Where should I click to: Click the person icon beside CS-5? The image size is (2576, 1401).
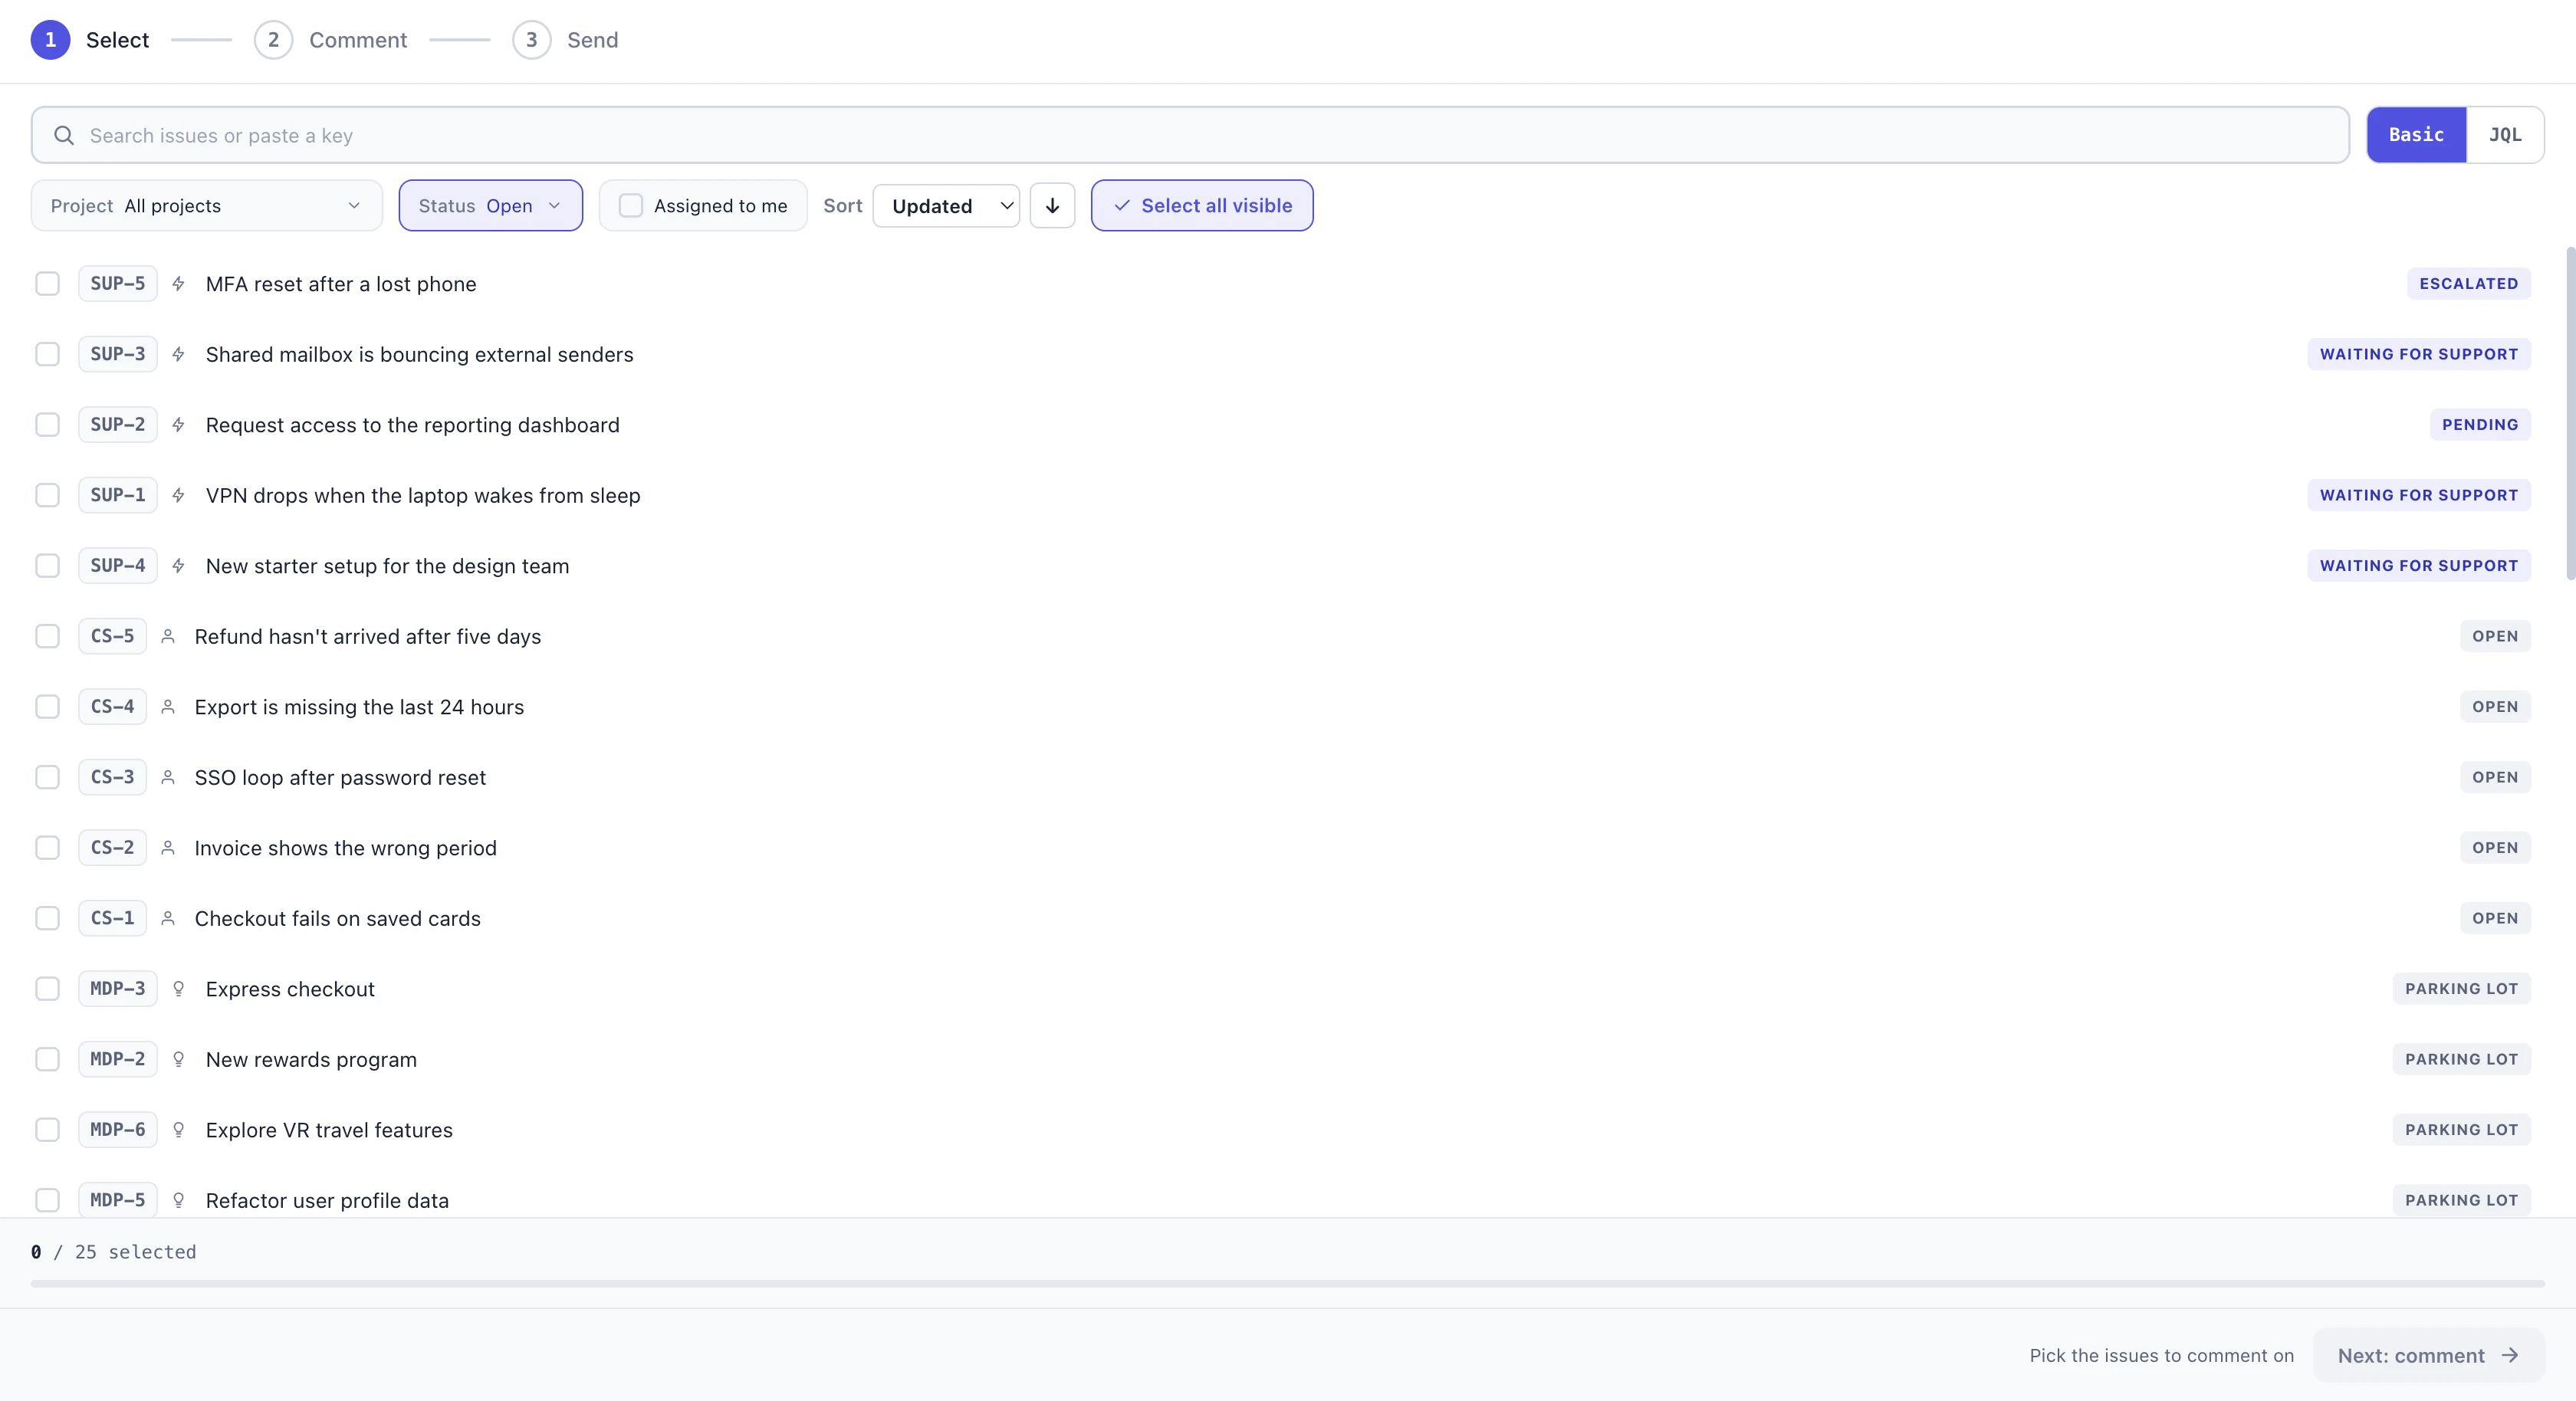168,636
